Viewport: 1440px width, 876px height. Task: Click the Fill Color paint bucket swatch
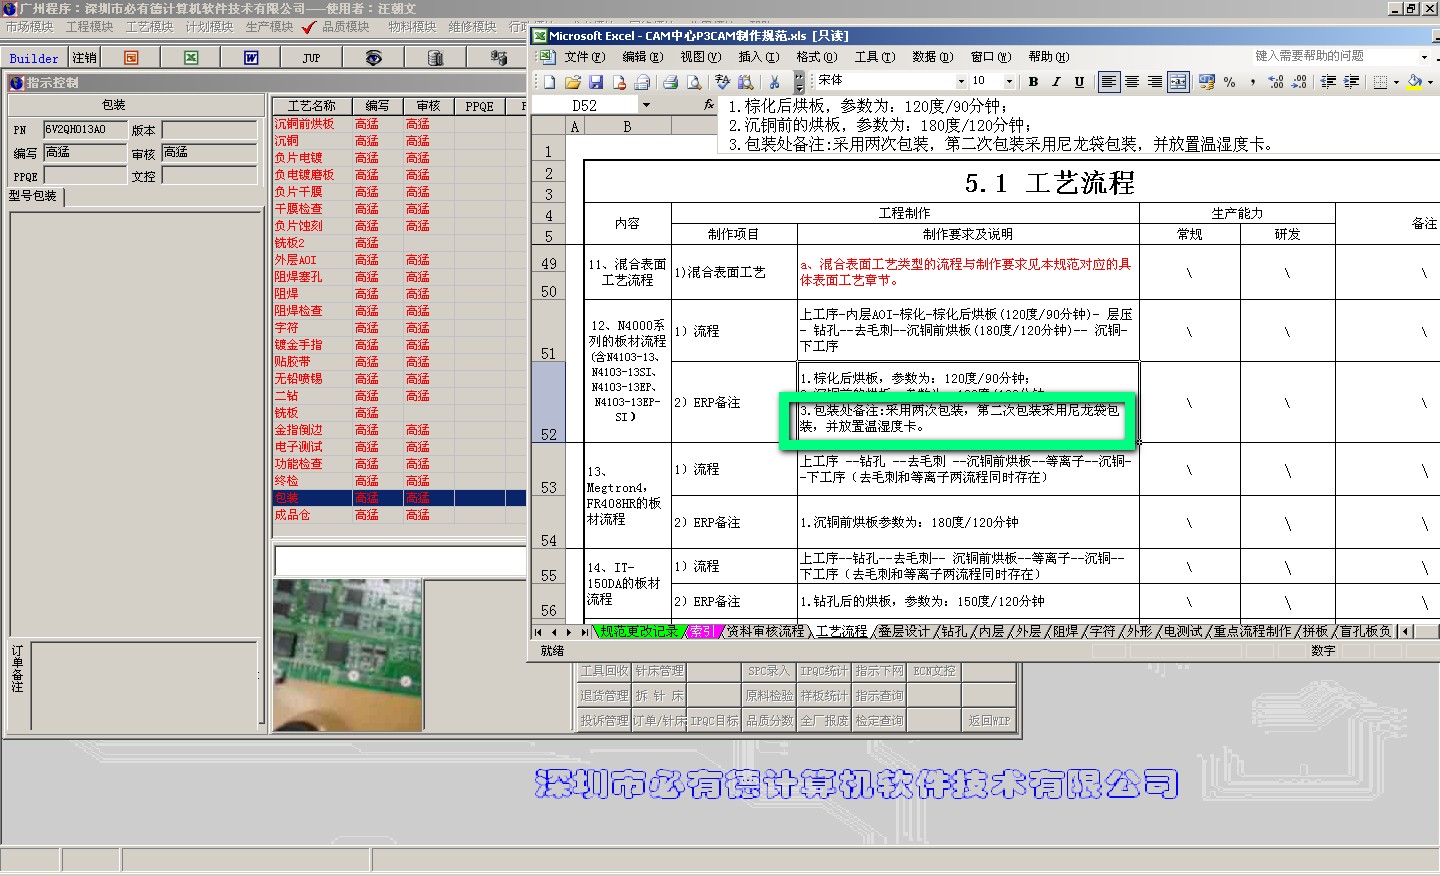coord(1414,82)
